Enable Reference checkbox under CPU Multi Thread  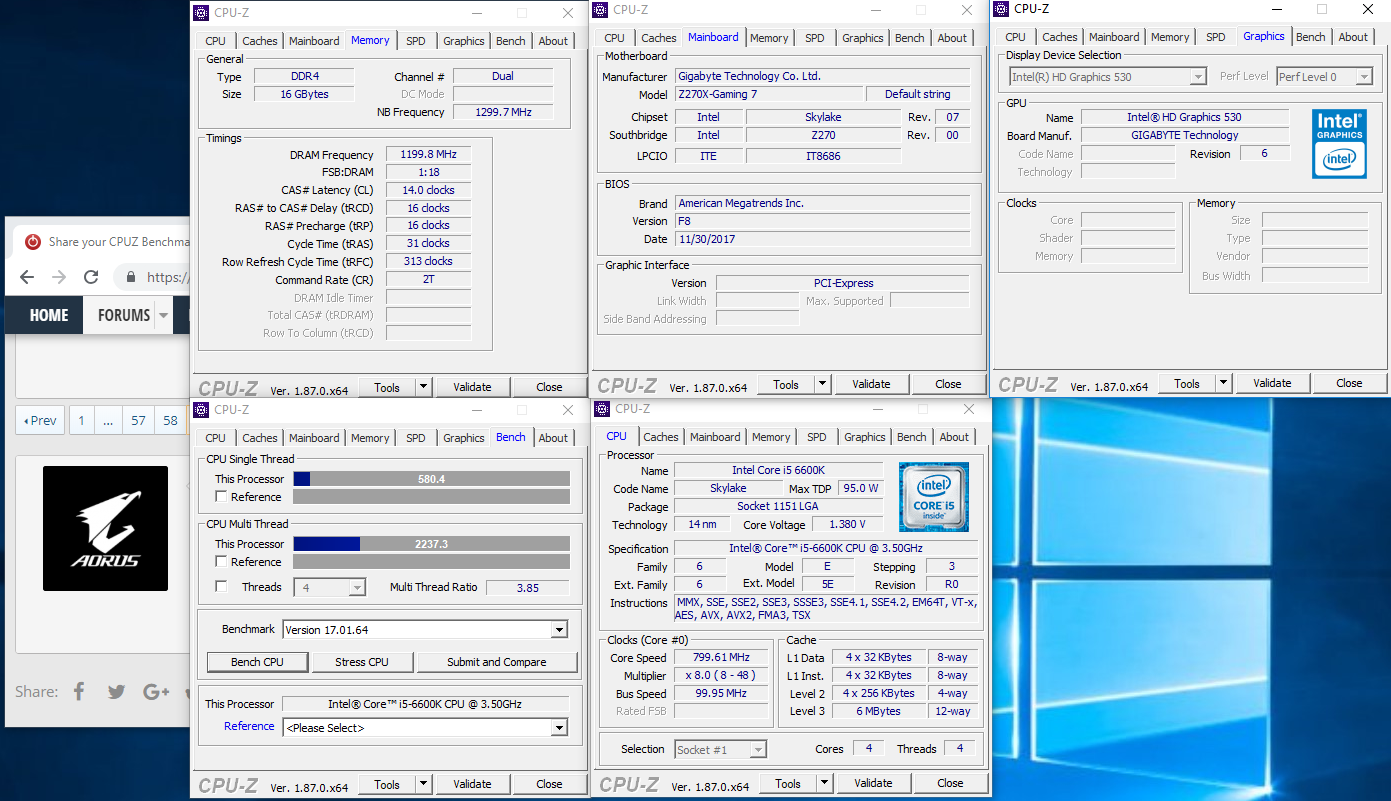pyautogui.click(x=221, y=562)
